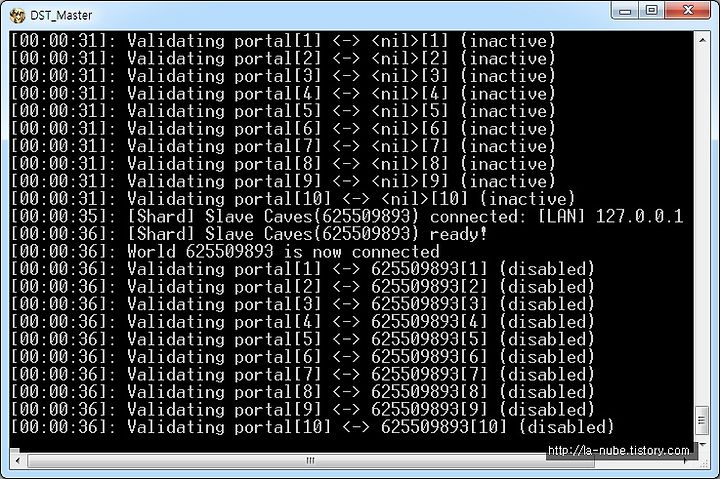
Task: Open the la-nube.tistory.com watermark link
Action: [x=619, y=451]
